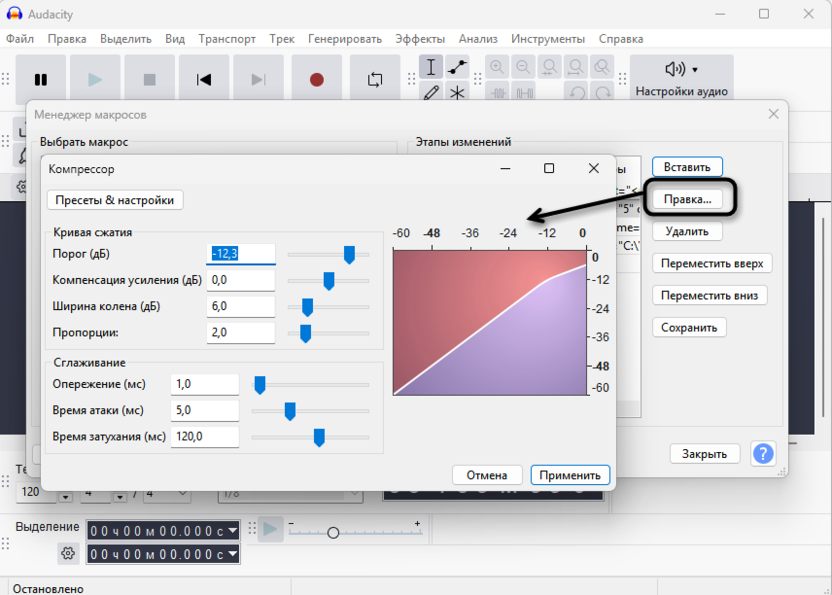Select the Envelope tool

tap(457, 67)
